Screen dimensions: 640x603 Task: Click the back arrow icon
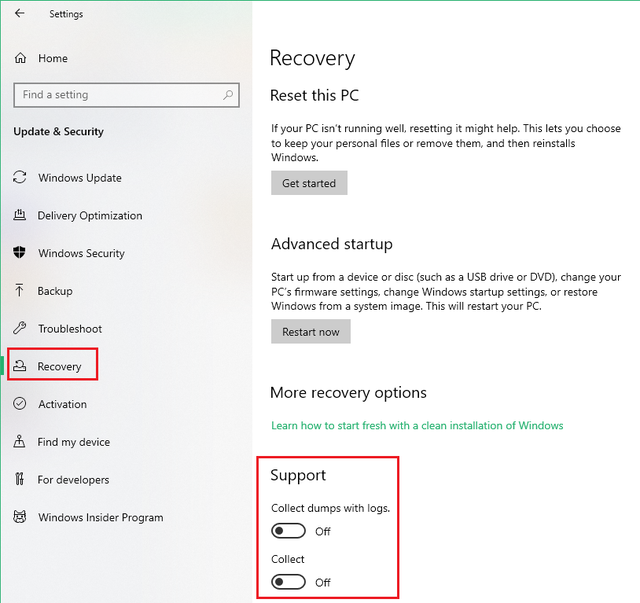pos(19,13)
